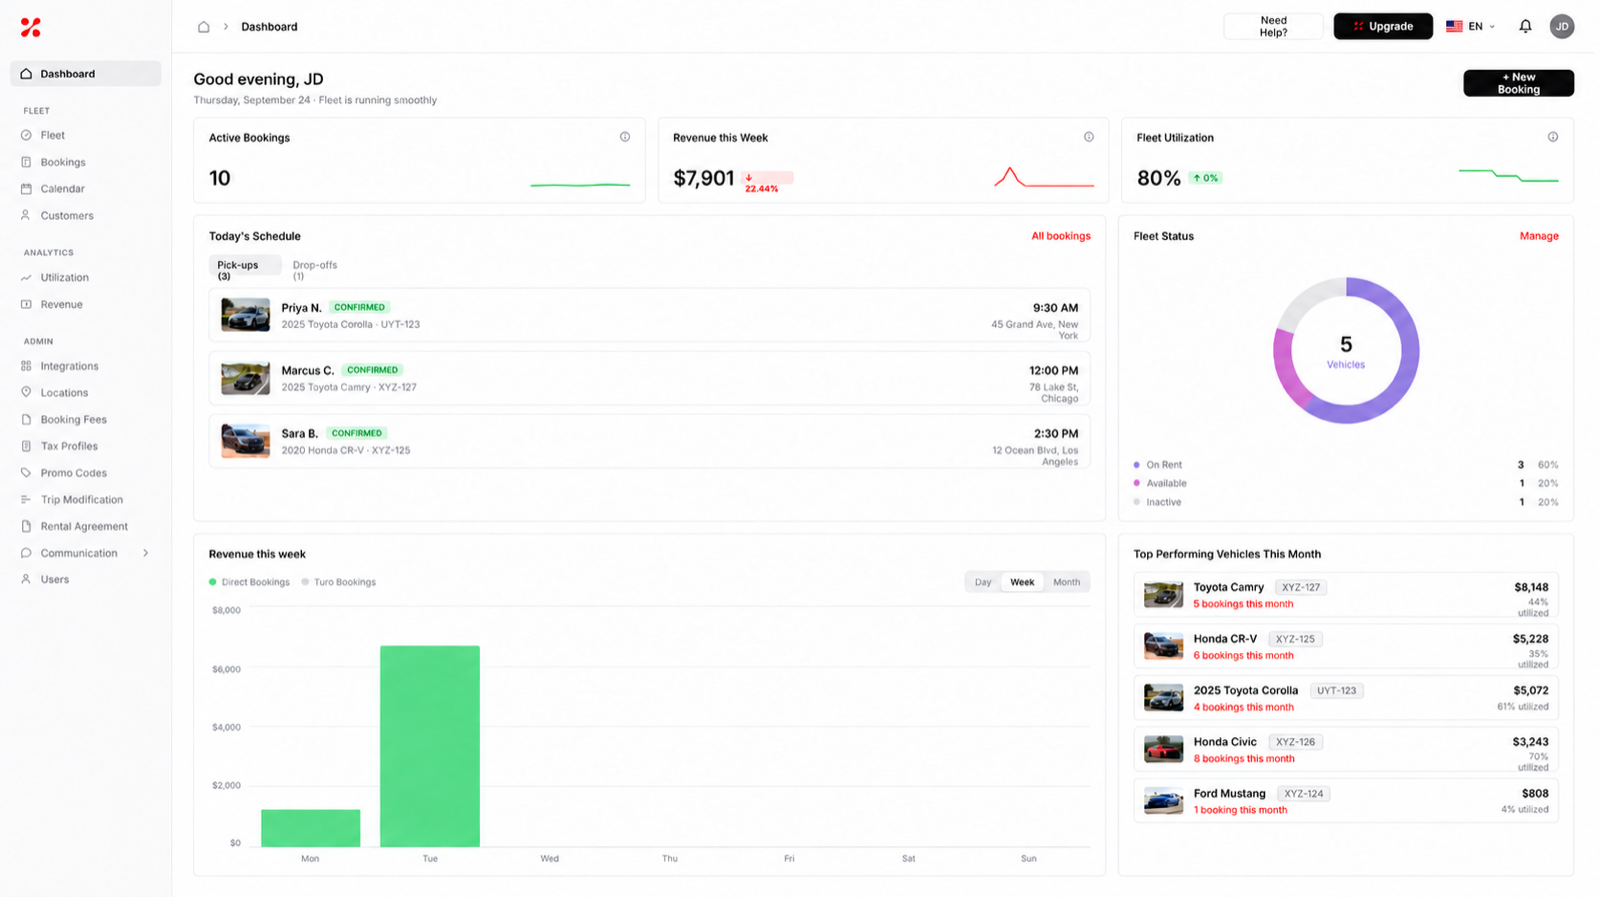Viewport: 1600px width, 897px height.
Task: Expand the Communication submenu chevron
Action: pos(146,553)
